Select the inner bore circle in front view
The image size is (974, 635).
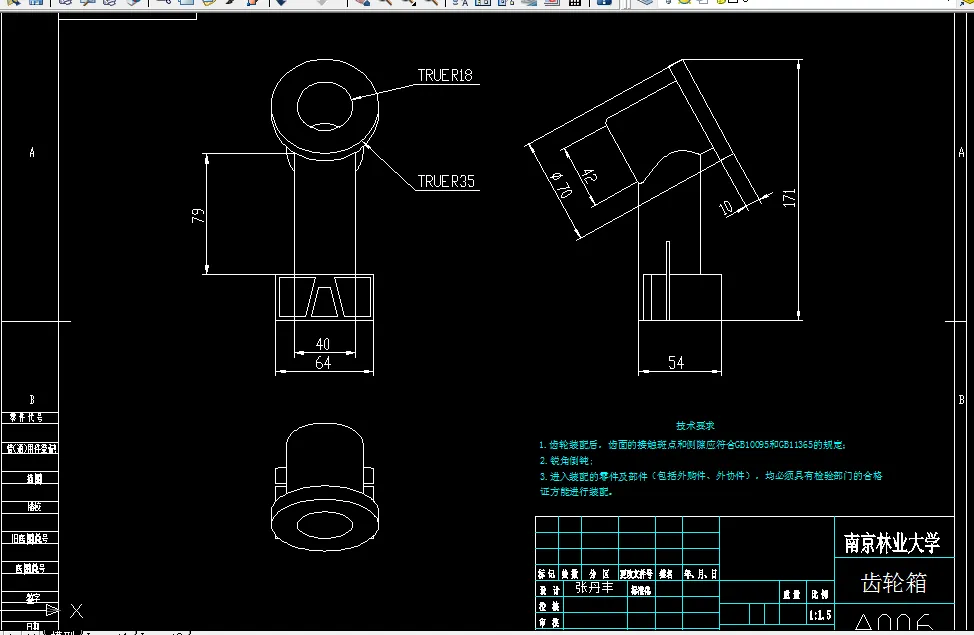point(325,106)
